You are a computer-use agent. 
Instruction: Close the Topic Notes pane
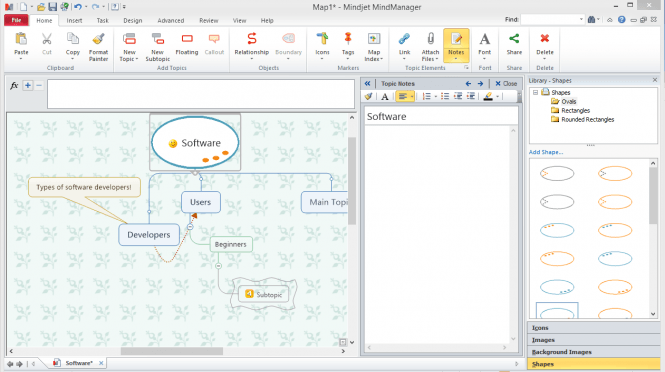[506, 84]
